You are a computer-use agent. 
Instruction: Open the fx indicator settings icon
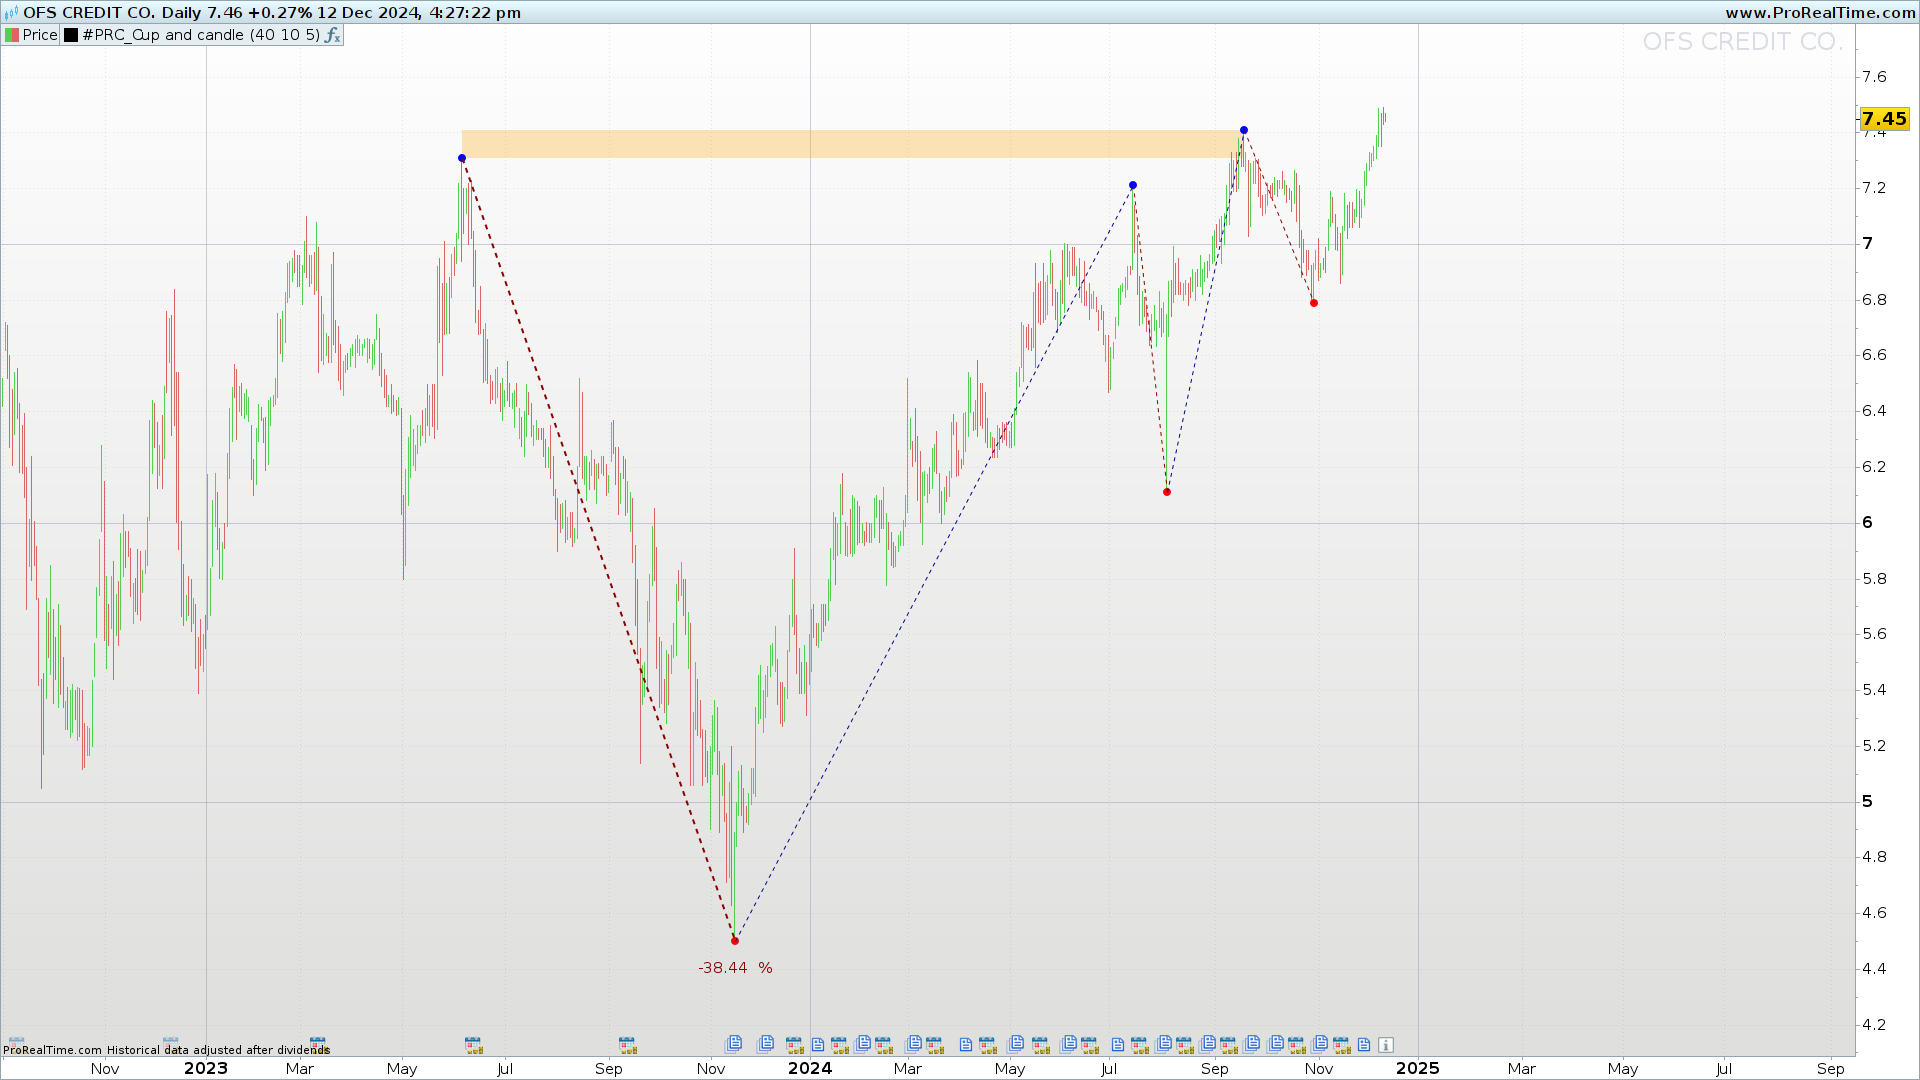pyautogui.click(x=333, y=35)
